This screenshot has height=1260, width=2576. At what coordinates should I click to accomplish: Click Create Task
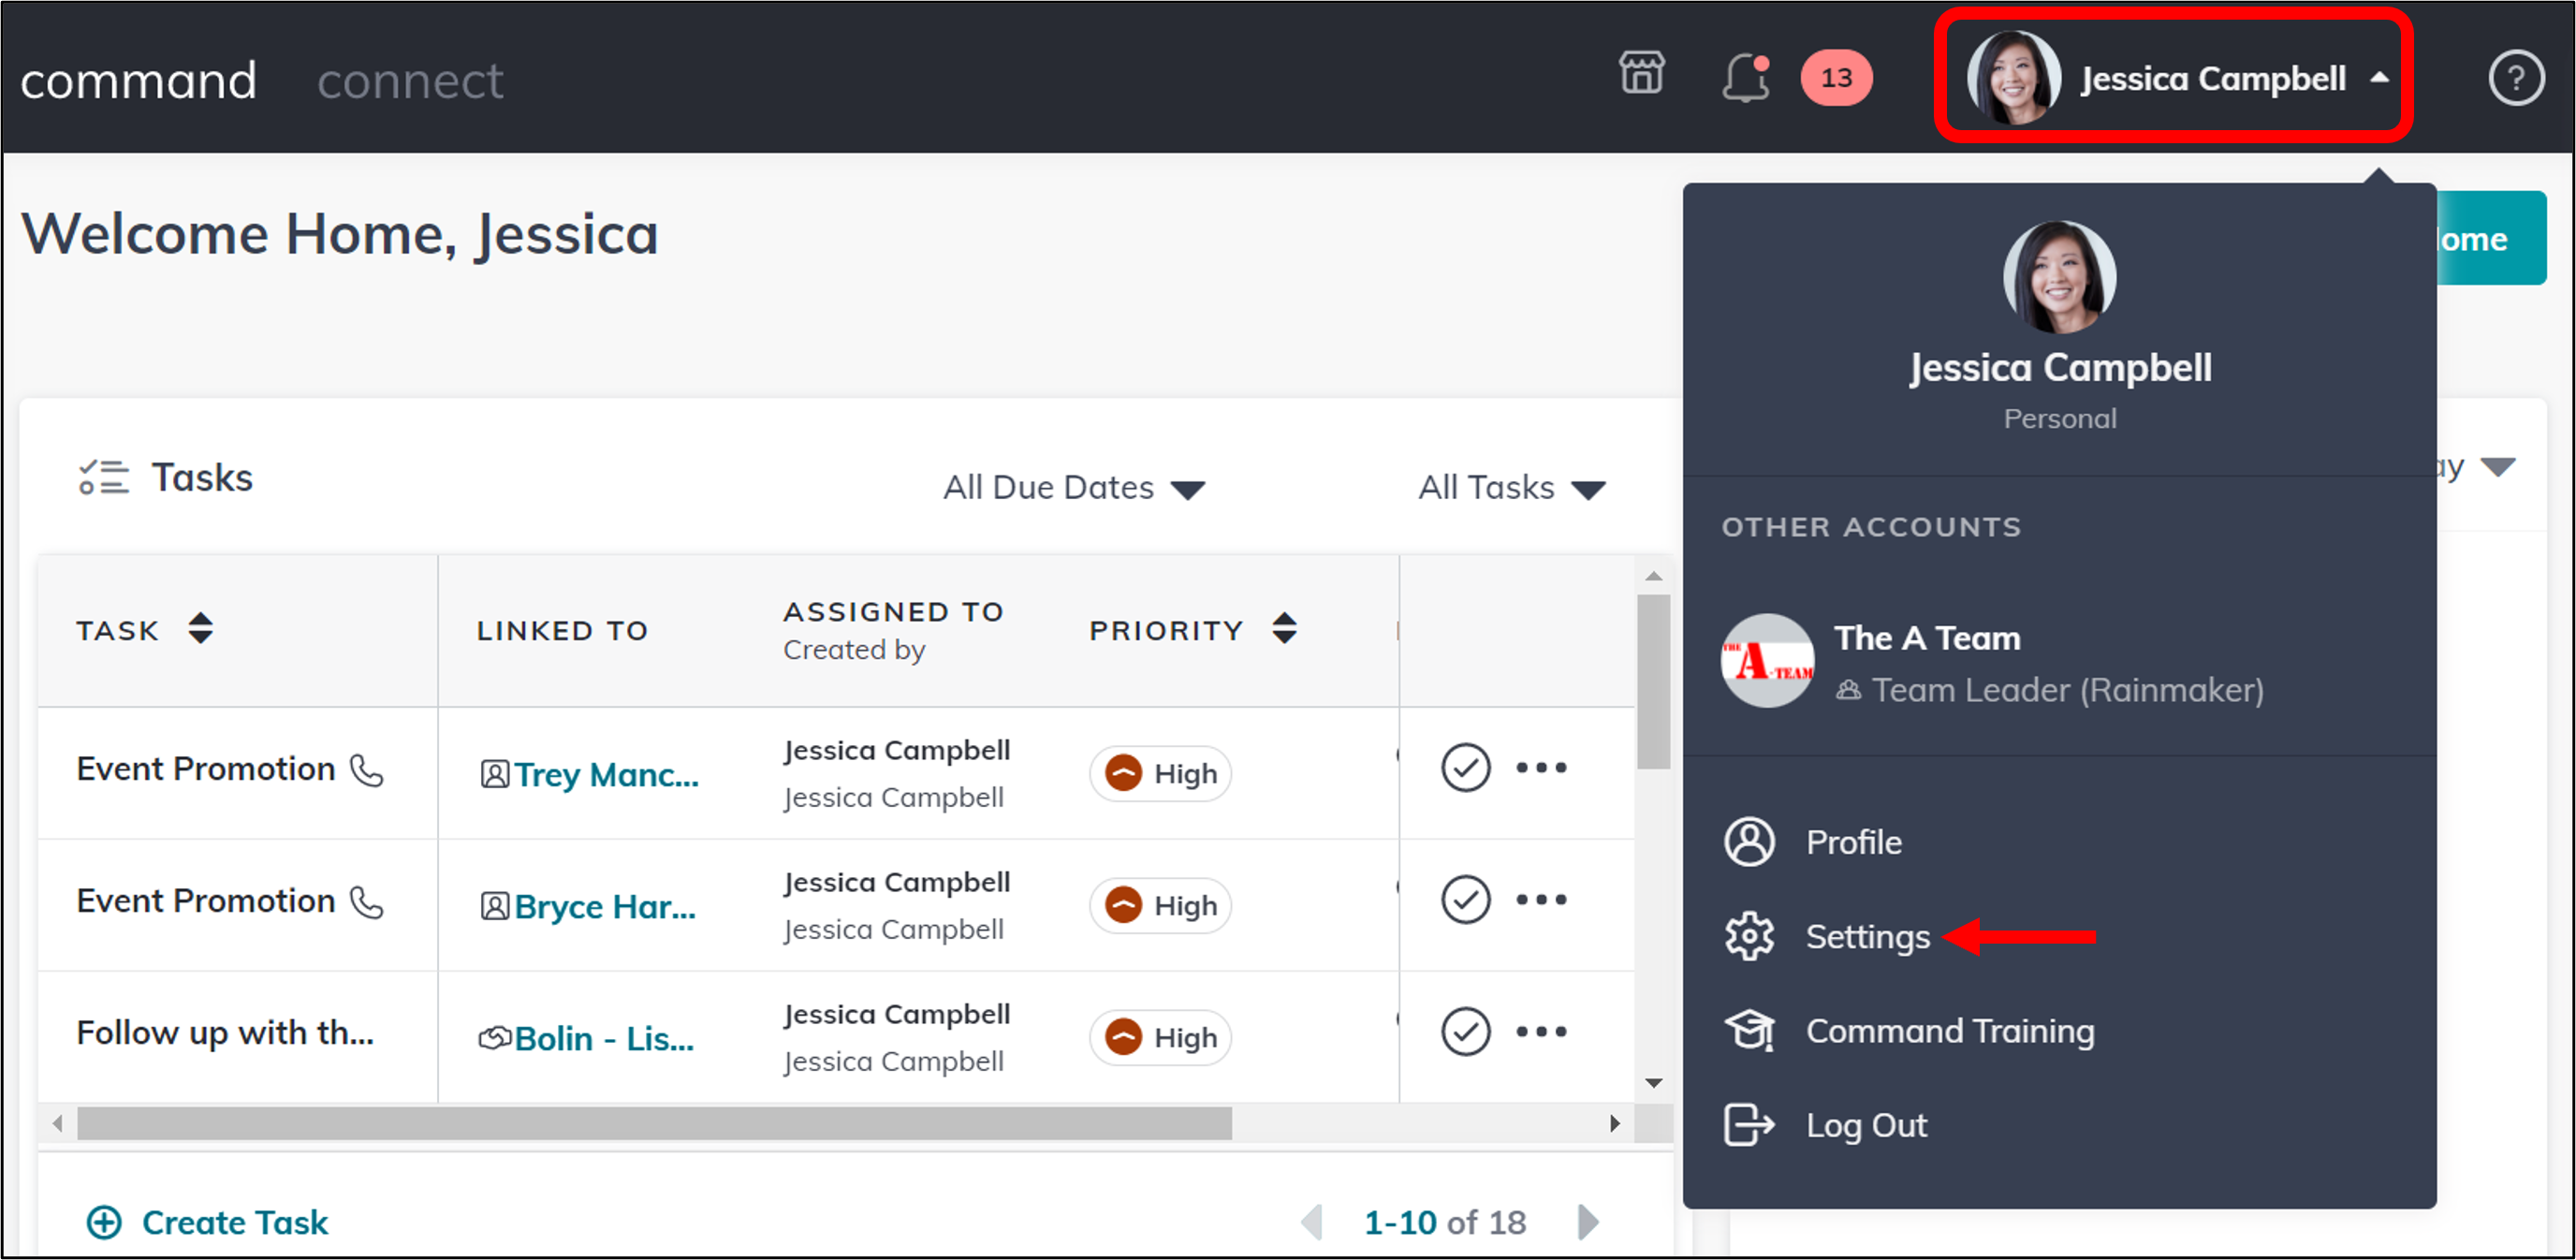point(235,1222)
